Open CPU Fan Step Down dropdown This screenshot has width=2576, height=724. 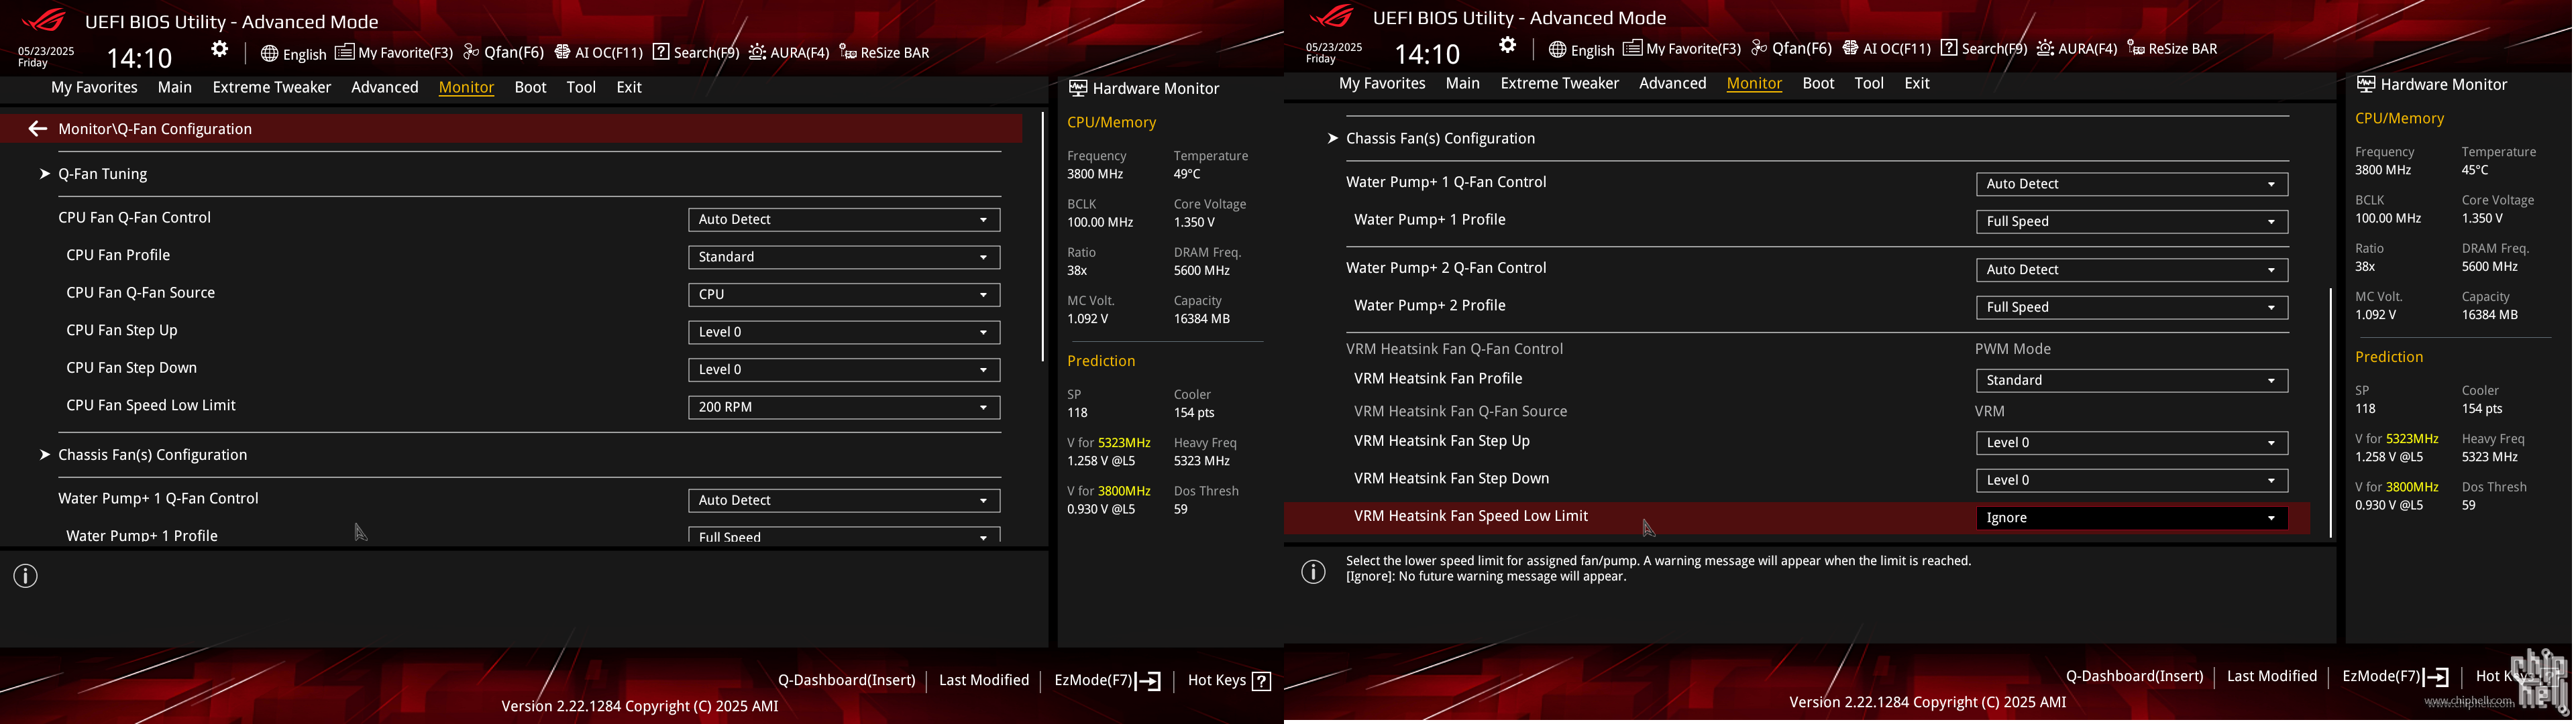844,369
